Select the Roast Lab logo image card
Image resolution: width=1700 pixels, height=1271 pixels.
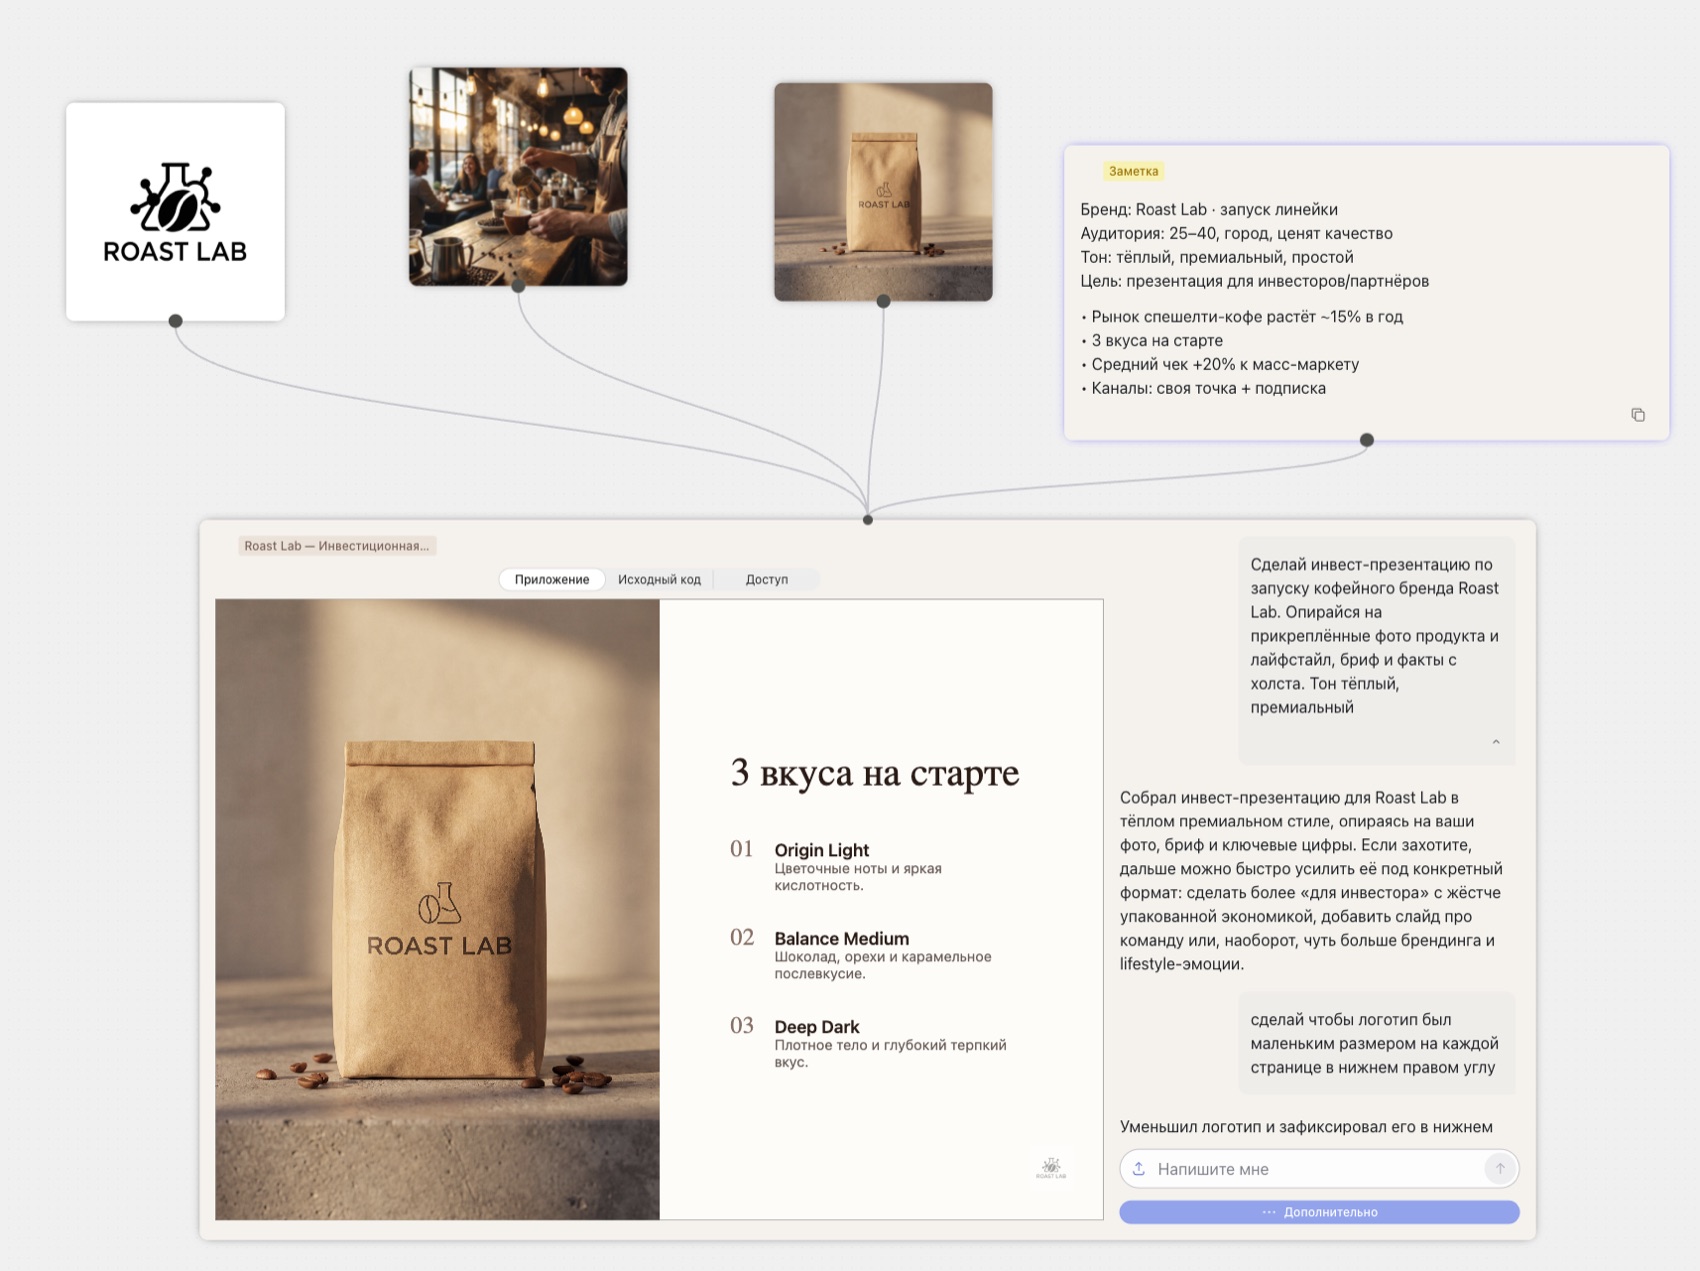[175, 212]
